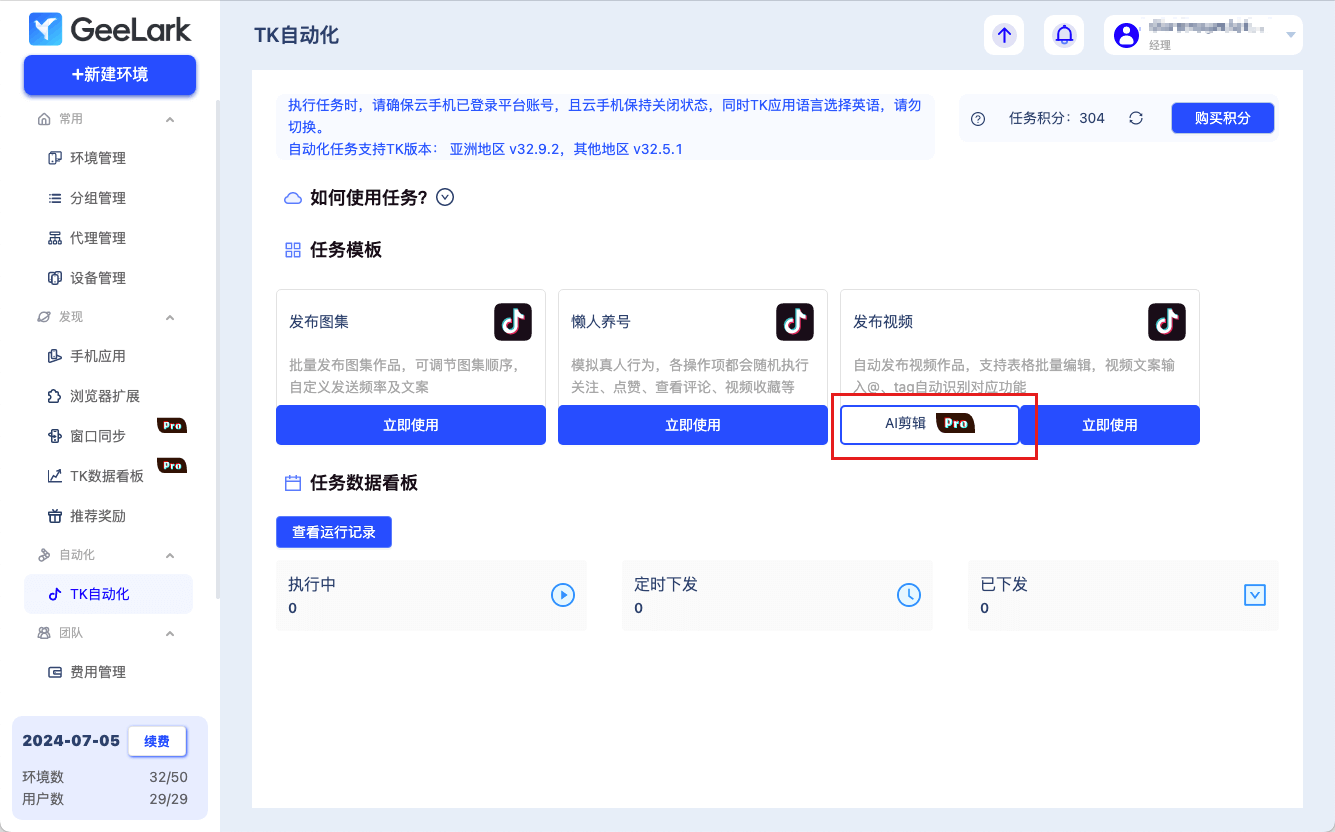
Task: Open the notification bell
Action: [1064, 35]
